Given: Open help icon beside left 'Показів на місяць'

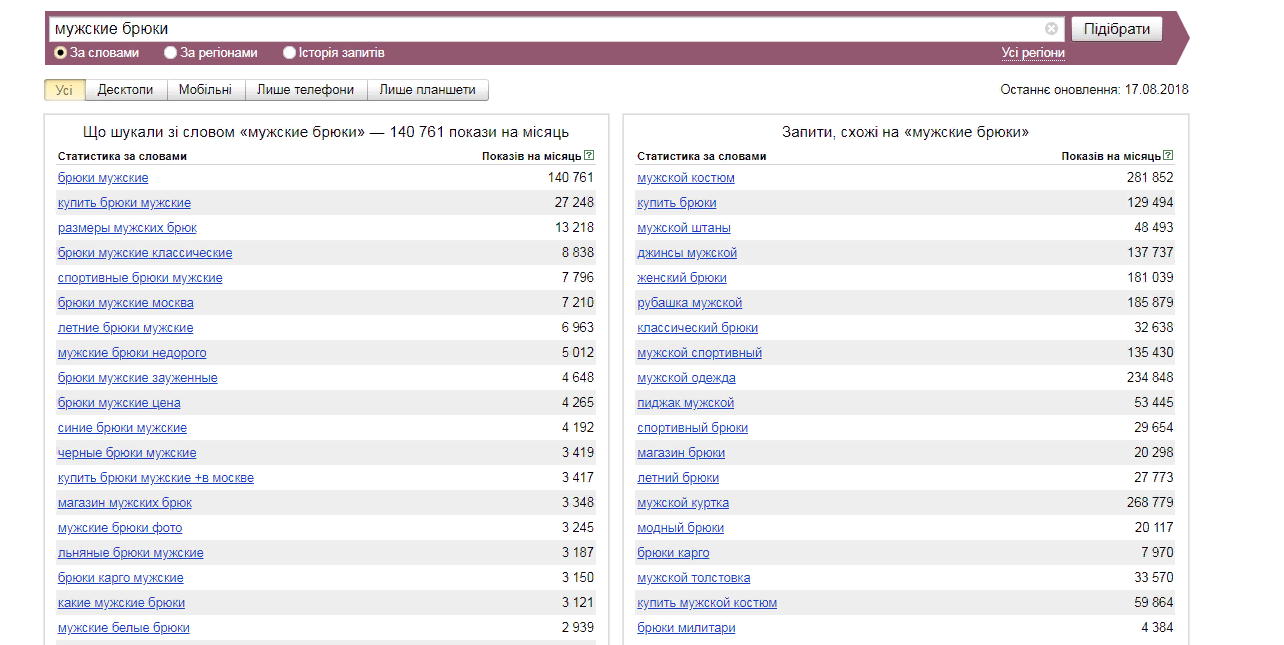Looking at the screenshot, I should (589, 156).
